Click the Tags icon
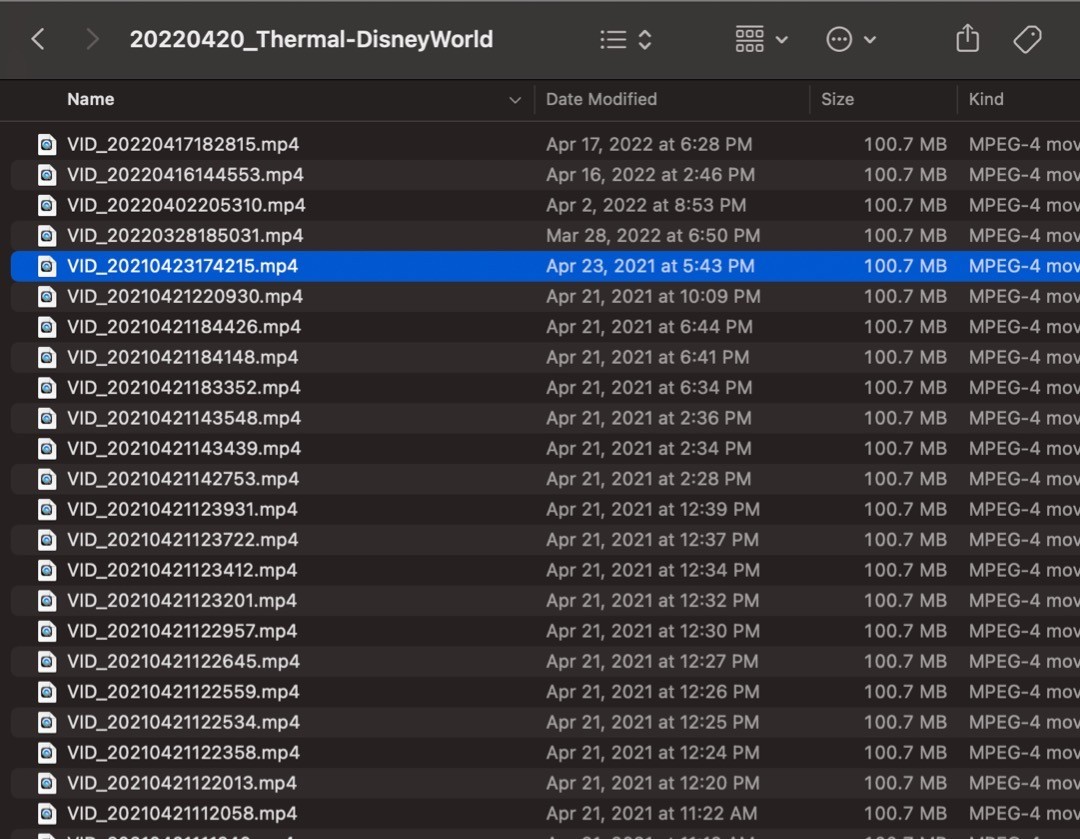 tap(1027, 39)
